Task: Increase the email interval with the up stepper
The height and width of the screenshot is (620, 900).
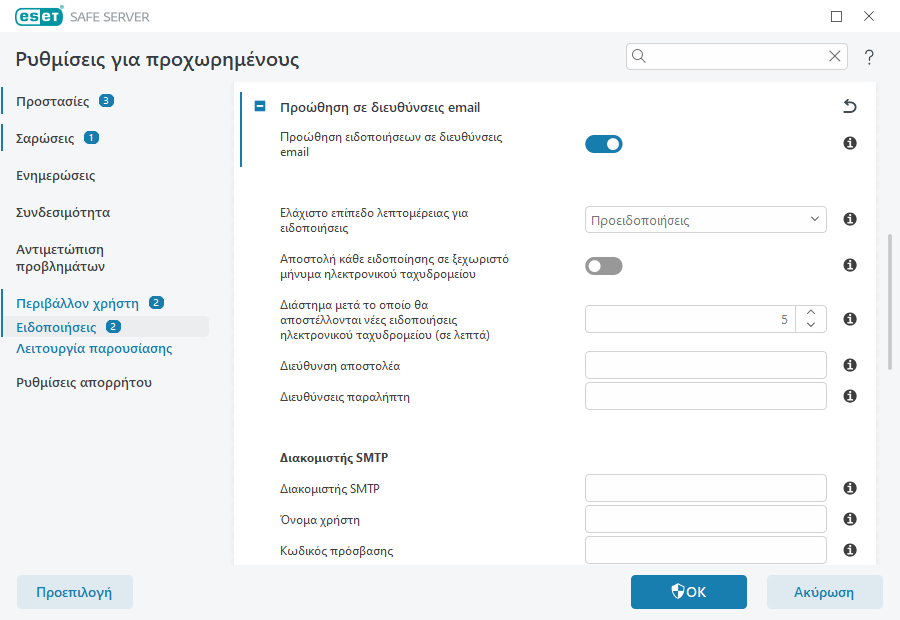Action: (813, 314)
